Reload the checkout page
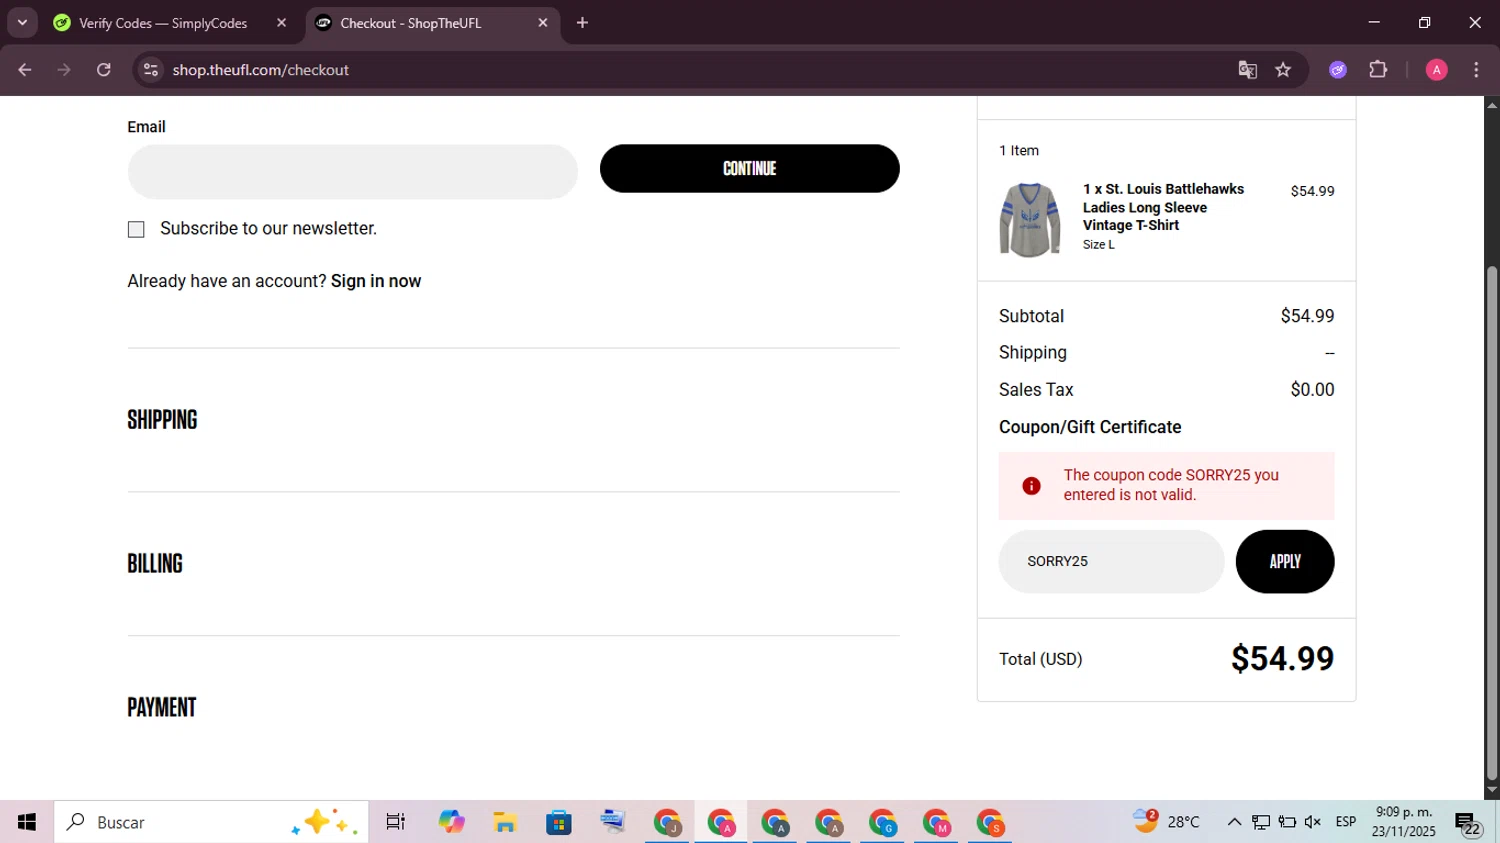 click(x=104, y=70)
